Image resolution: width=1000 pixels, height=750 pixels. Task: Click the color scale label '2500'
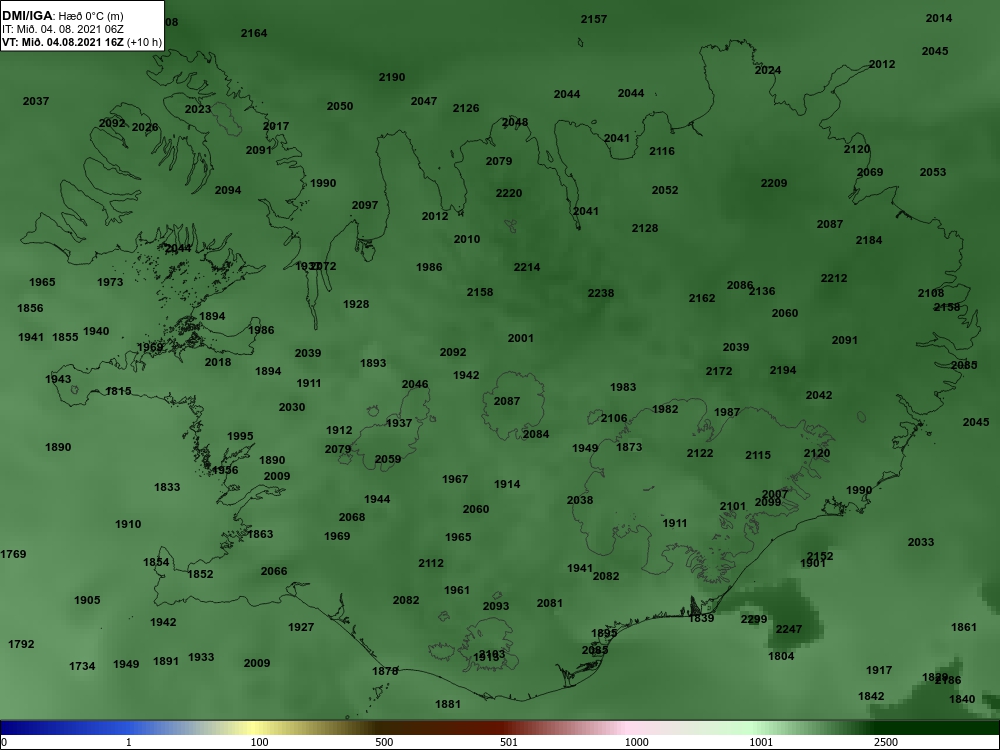coord(886,742)
